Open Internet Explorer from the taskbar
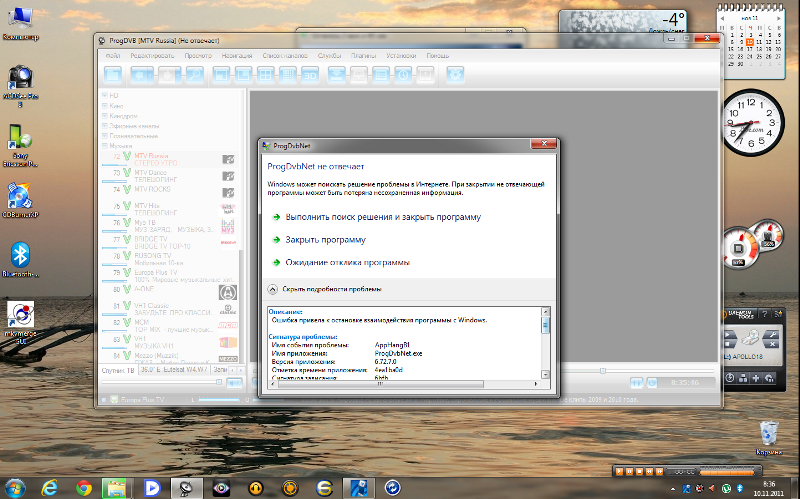Image resolution: width=800 pixels, height=499 pixels. pyautogui.click(x=50, y=487)
